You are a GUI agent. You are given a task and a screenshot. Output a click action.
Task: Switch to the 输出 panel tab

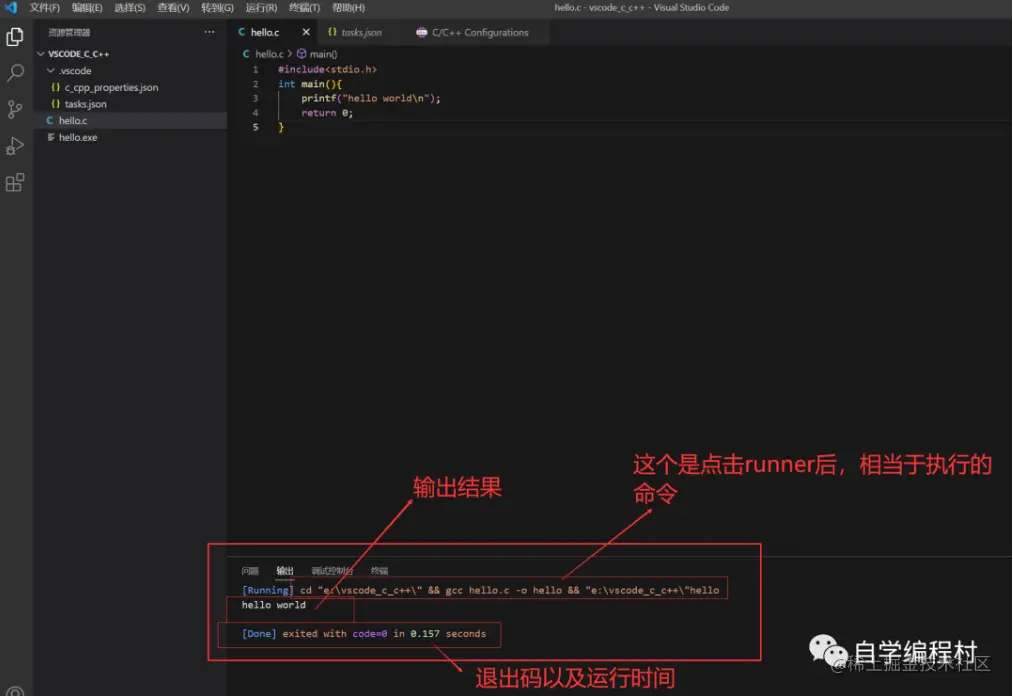click(x=285, y=571)
